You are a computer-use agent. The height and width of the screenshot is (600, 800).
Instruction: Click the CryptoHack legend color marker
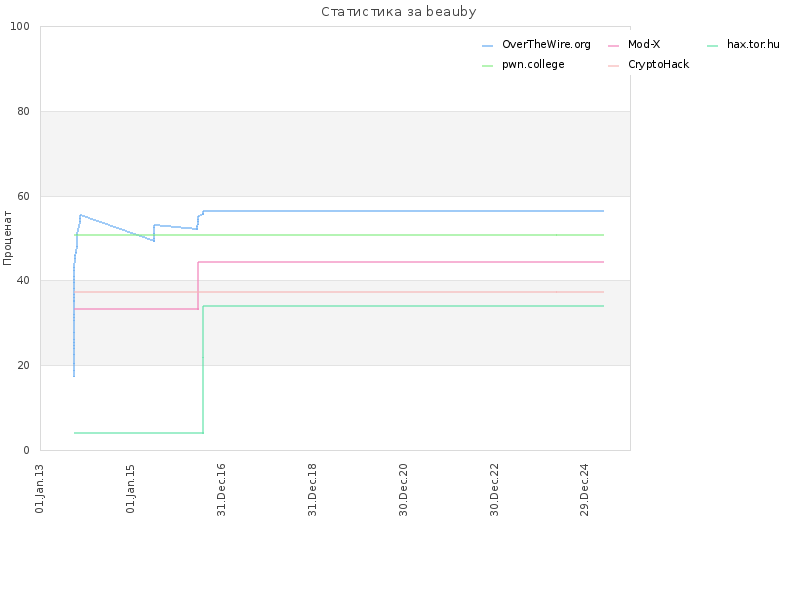[x=613, y=66]
